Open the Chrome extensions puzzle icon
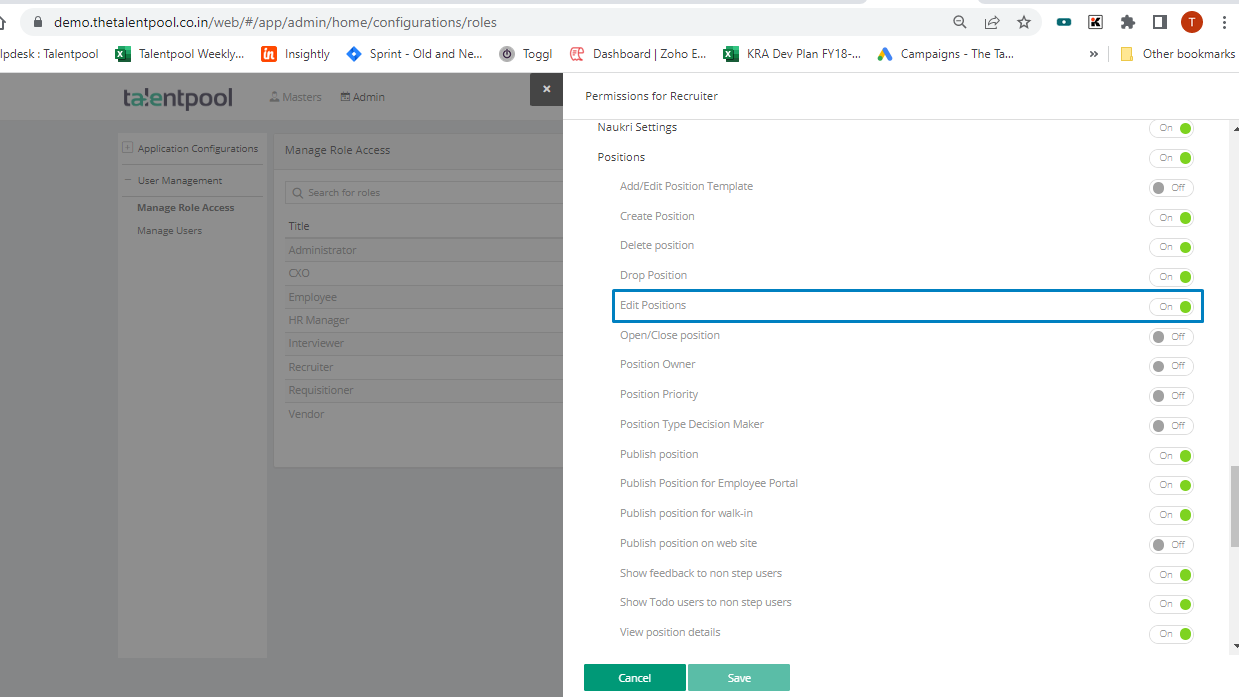This screenshot has width=1239, height=697. pyautogui.click(x=1128, y=22)
